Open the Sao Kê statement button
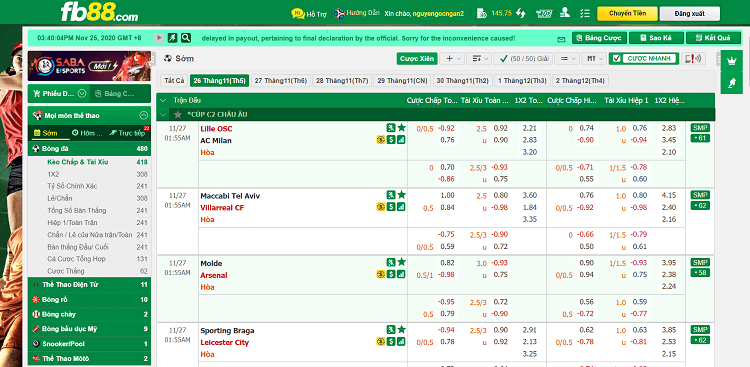Image resolution: width=750 pixels, height=367 pixels. tap(656, 38)
